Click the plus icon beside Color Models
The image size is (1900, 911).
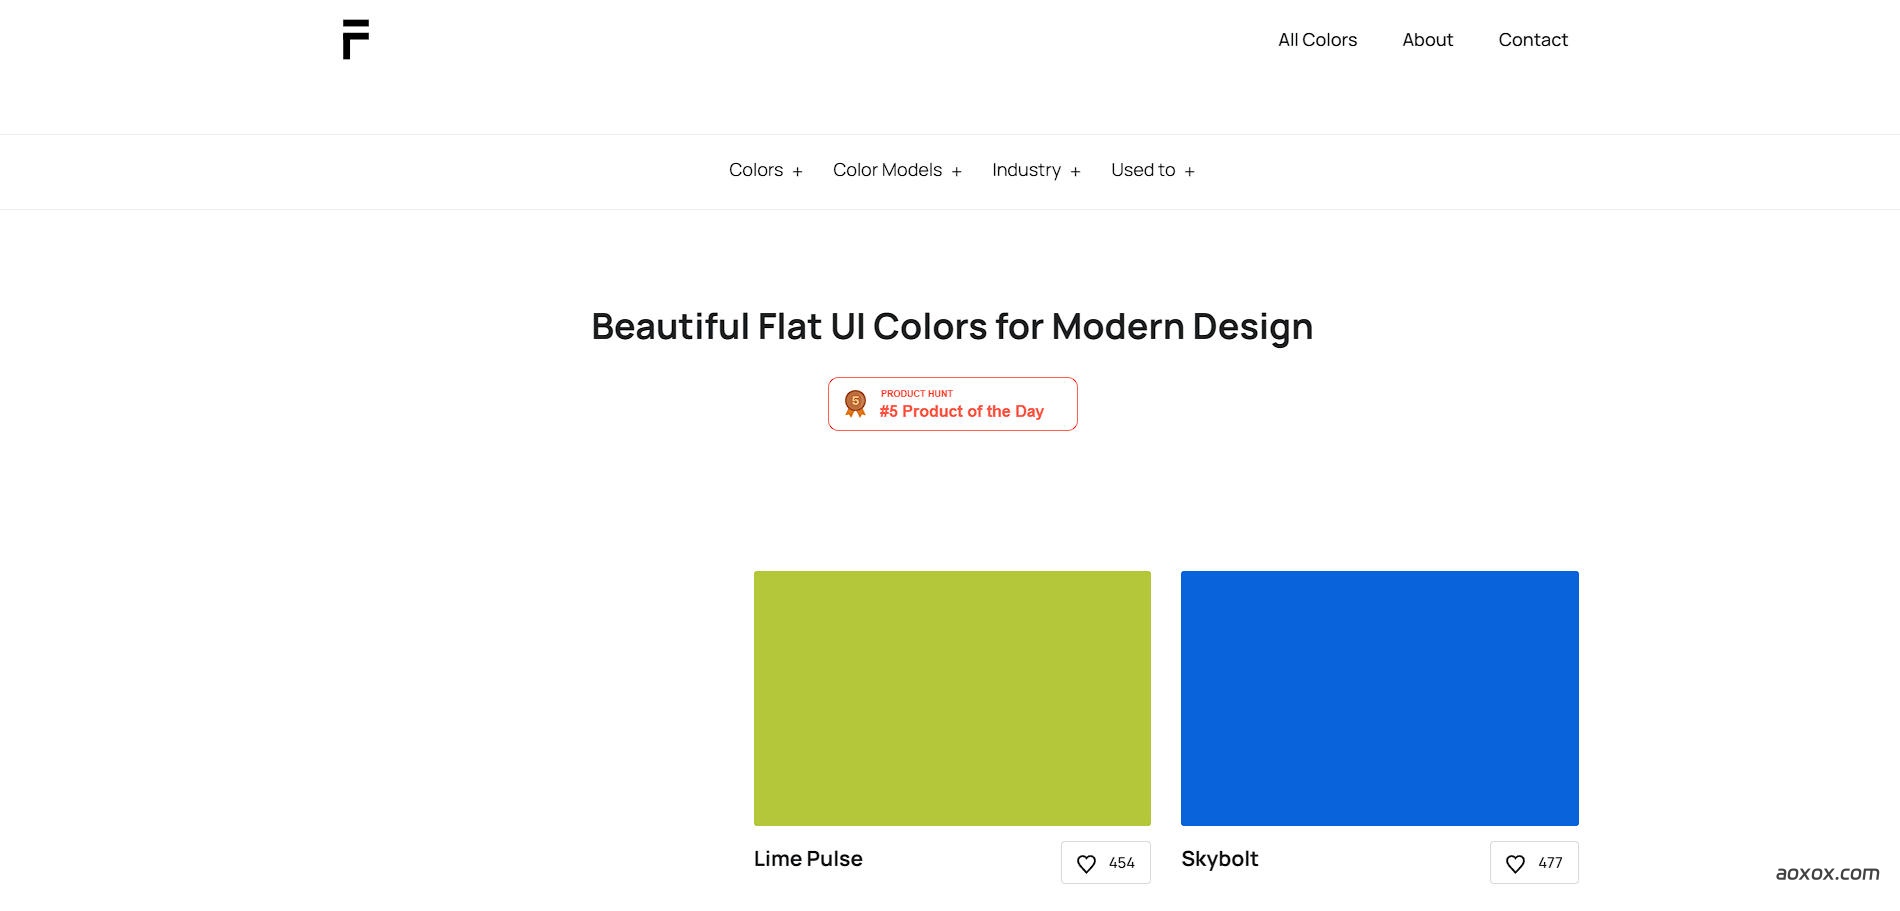click(956, 172)
